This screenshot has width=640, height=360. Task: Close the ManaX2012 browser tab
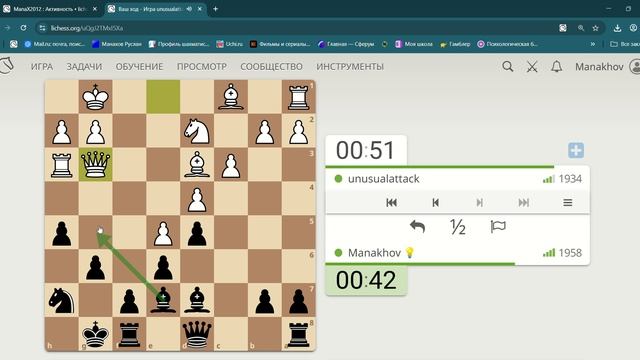[x=95, y=9]
